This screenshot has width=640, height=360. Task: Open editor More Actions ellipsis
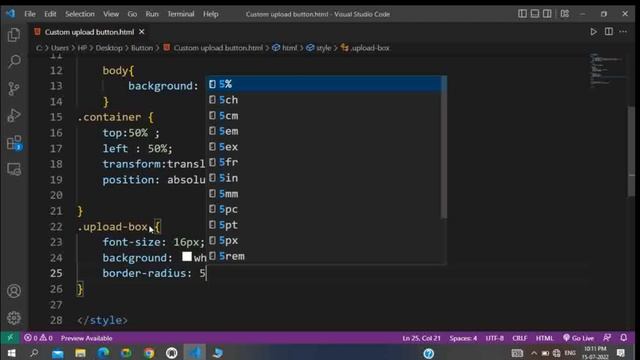tap(623, 32)
